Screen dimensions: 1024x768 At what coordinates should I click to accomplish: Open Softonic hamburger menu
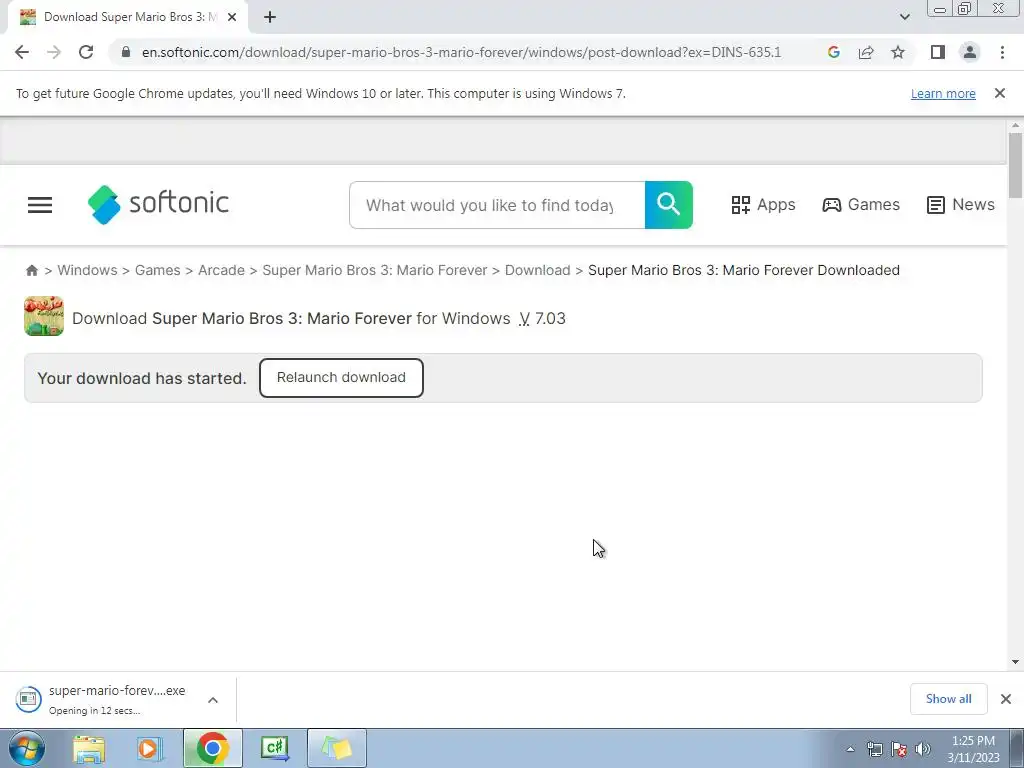(40, 205)
